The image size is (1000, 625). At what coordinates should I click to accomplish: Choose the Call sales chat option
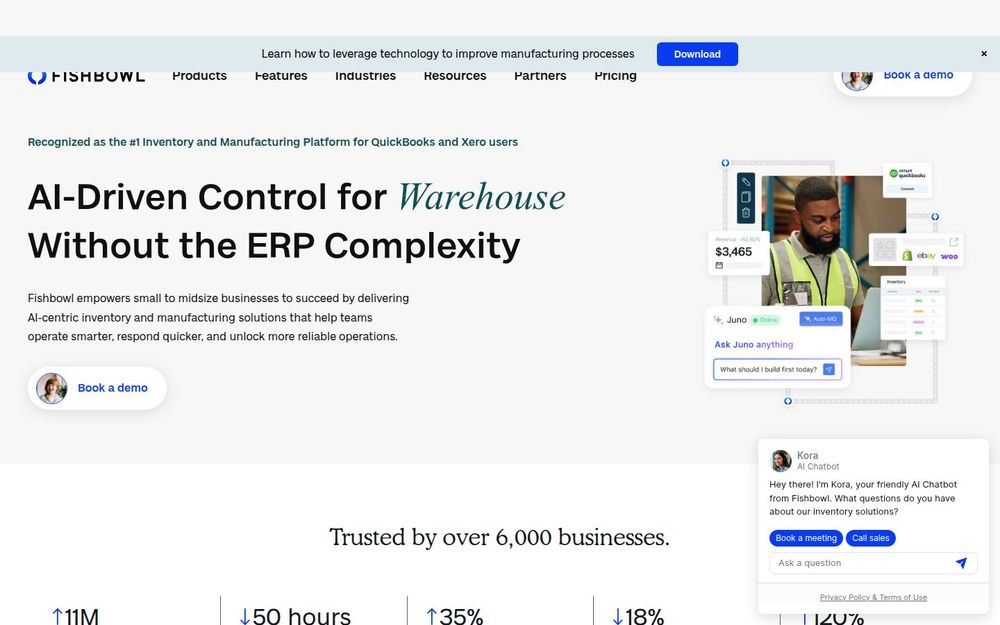click(x=871, y=538)
